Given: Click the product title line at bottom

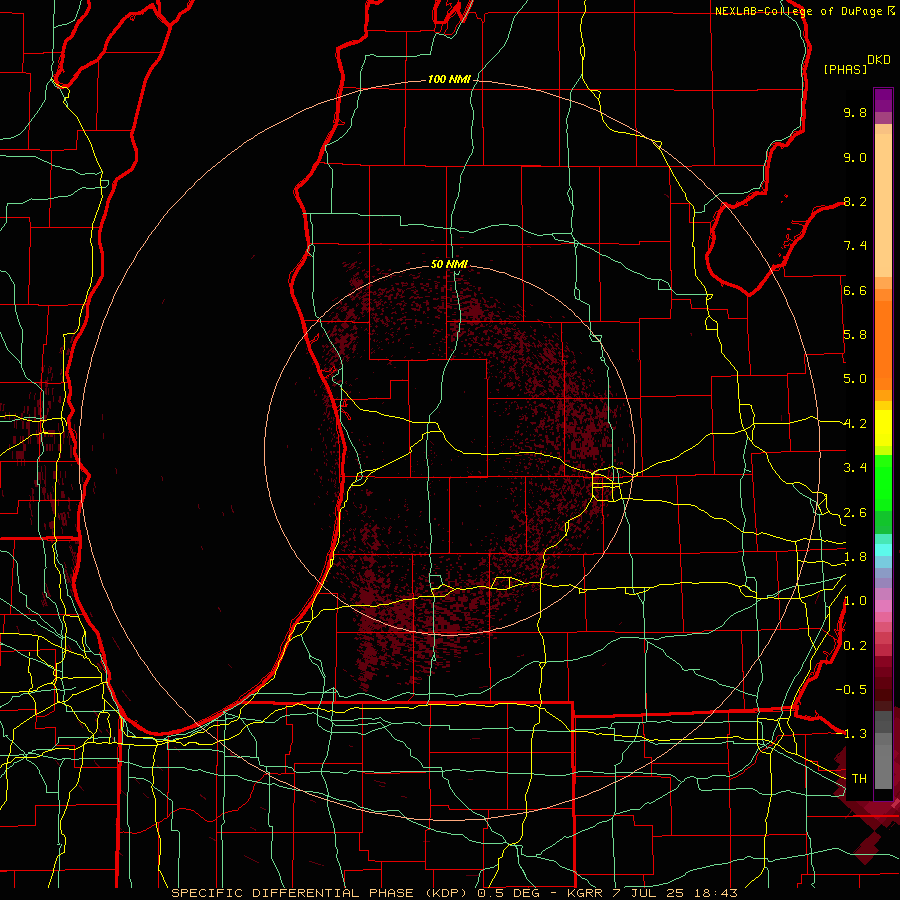Looking at the screenshot, I should (x=454, y=893).
